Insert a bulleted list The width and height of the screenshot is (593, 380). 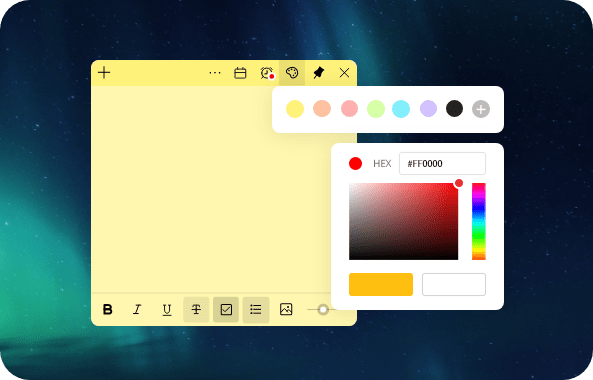[256, 310]
